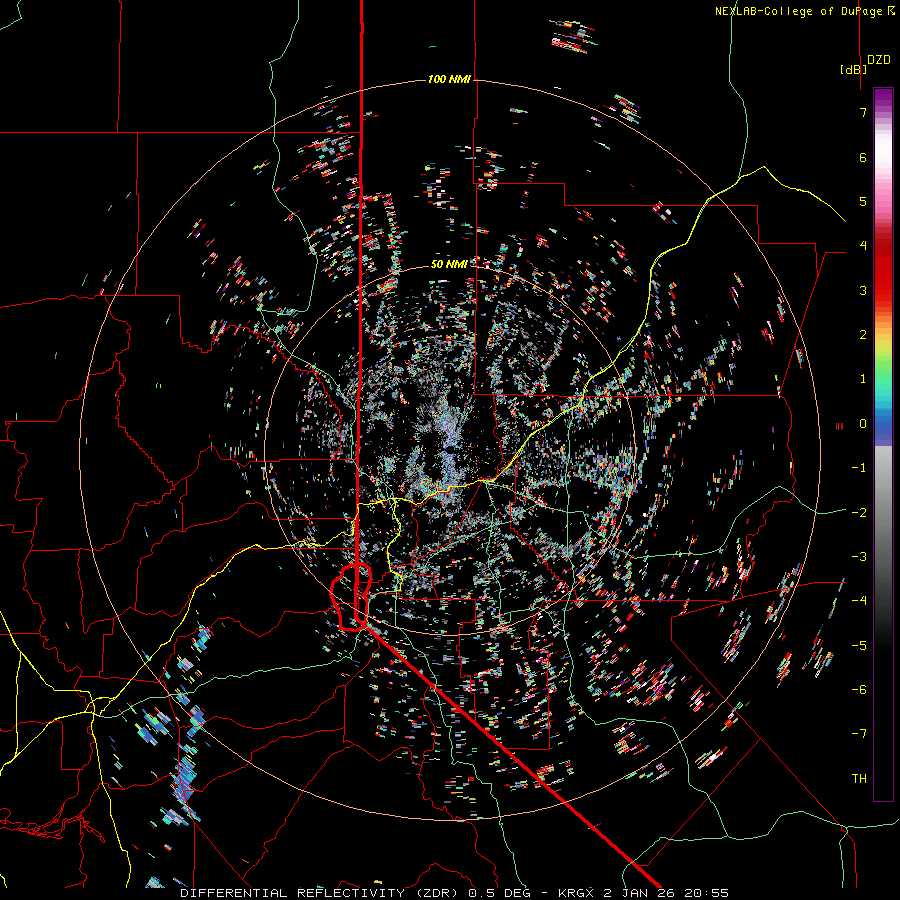Click the 0 scale label
The width and height of the screenshot is (900, 900).
coord(863,424)
